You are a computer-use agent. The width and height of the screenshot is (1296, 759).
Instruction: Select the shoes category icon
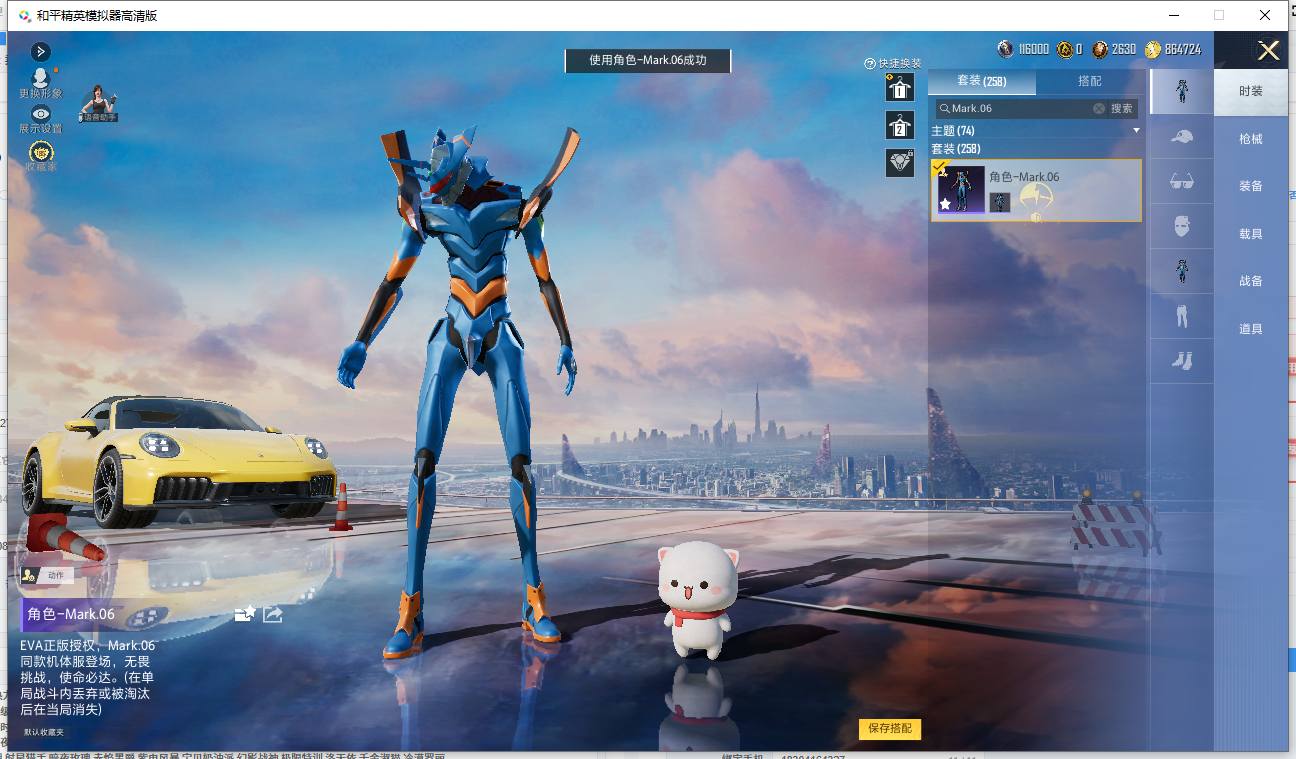click(1181, 361)
